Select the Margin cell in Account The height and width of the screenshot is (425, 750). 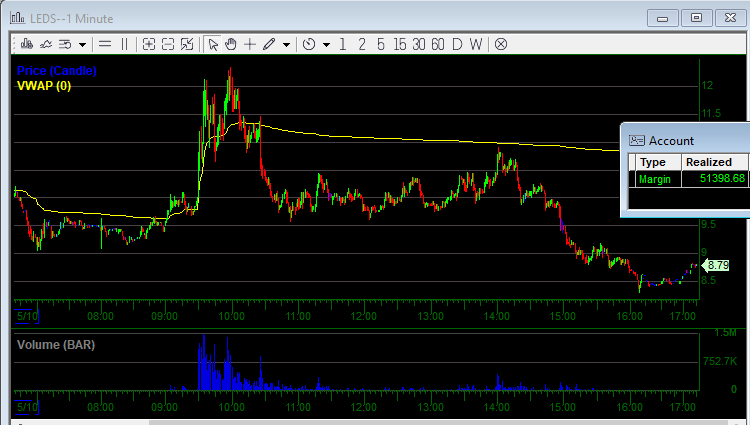click(x=658, y=179)
